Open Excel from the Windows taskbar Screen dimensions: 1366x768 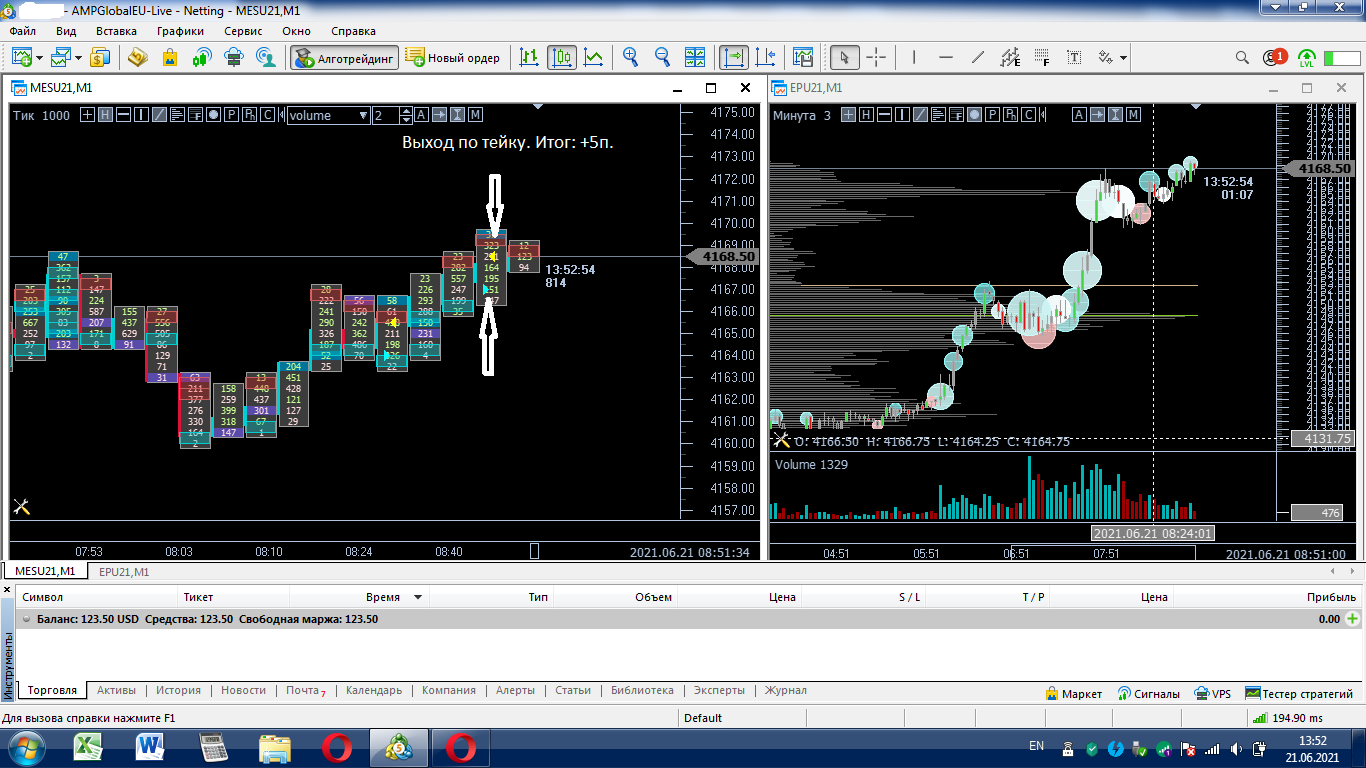[x=90, y=746]
